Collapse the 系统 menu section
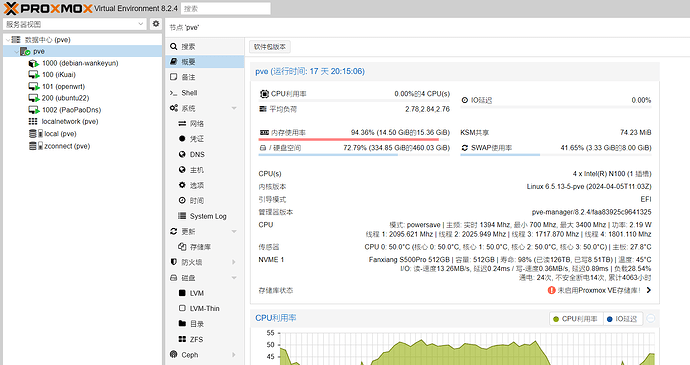 pyautogui.click(x=234, y=108)
